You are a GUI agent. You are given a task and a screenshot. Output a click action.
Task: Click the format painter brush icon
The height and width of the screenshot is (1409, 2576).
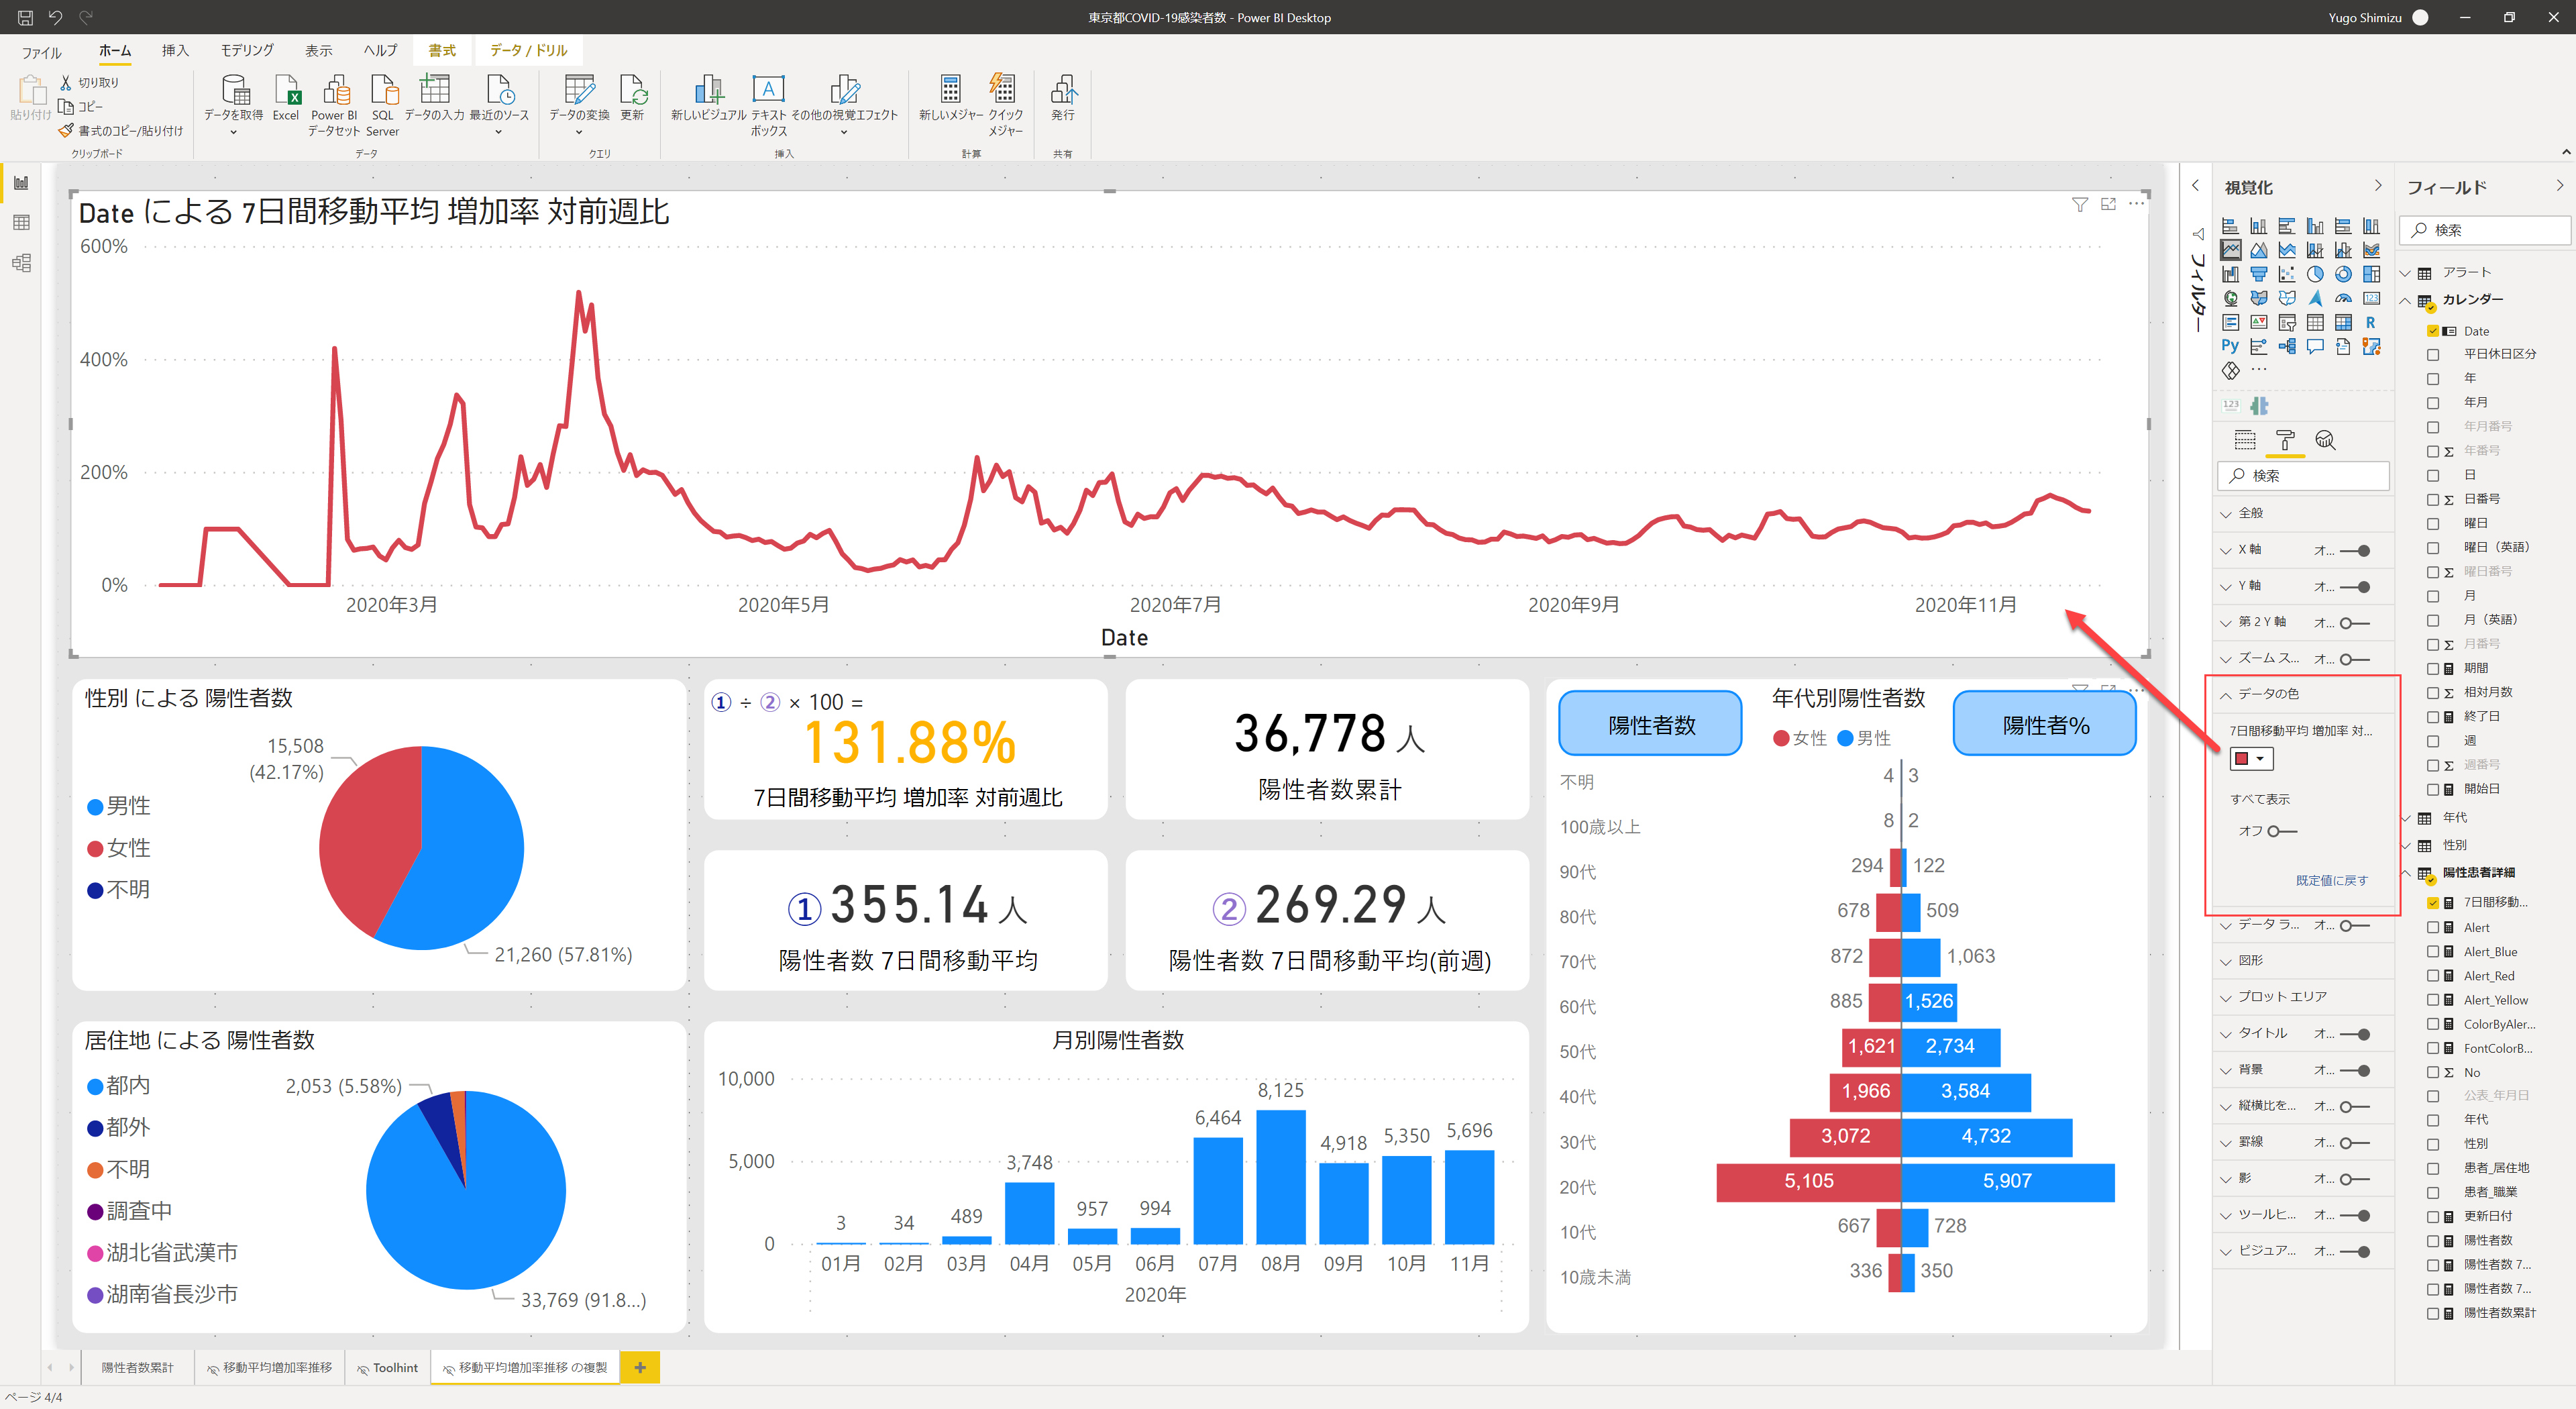pyautogui.click(x=66, y=131)
